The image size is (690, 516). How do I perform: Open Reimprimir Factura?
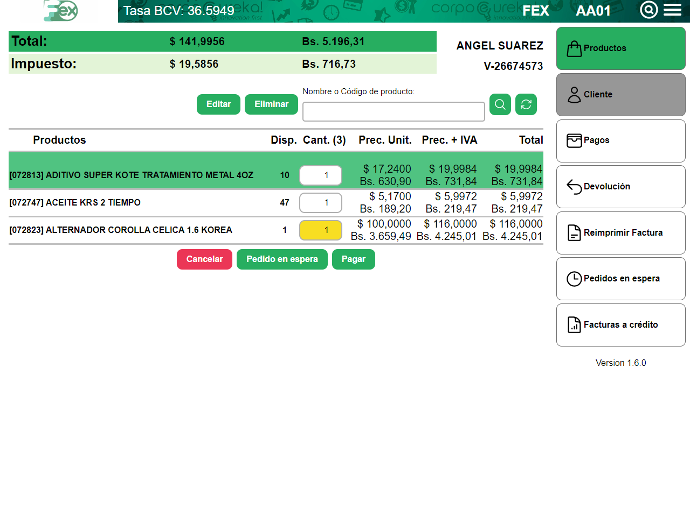620,233
